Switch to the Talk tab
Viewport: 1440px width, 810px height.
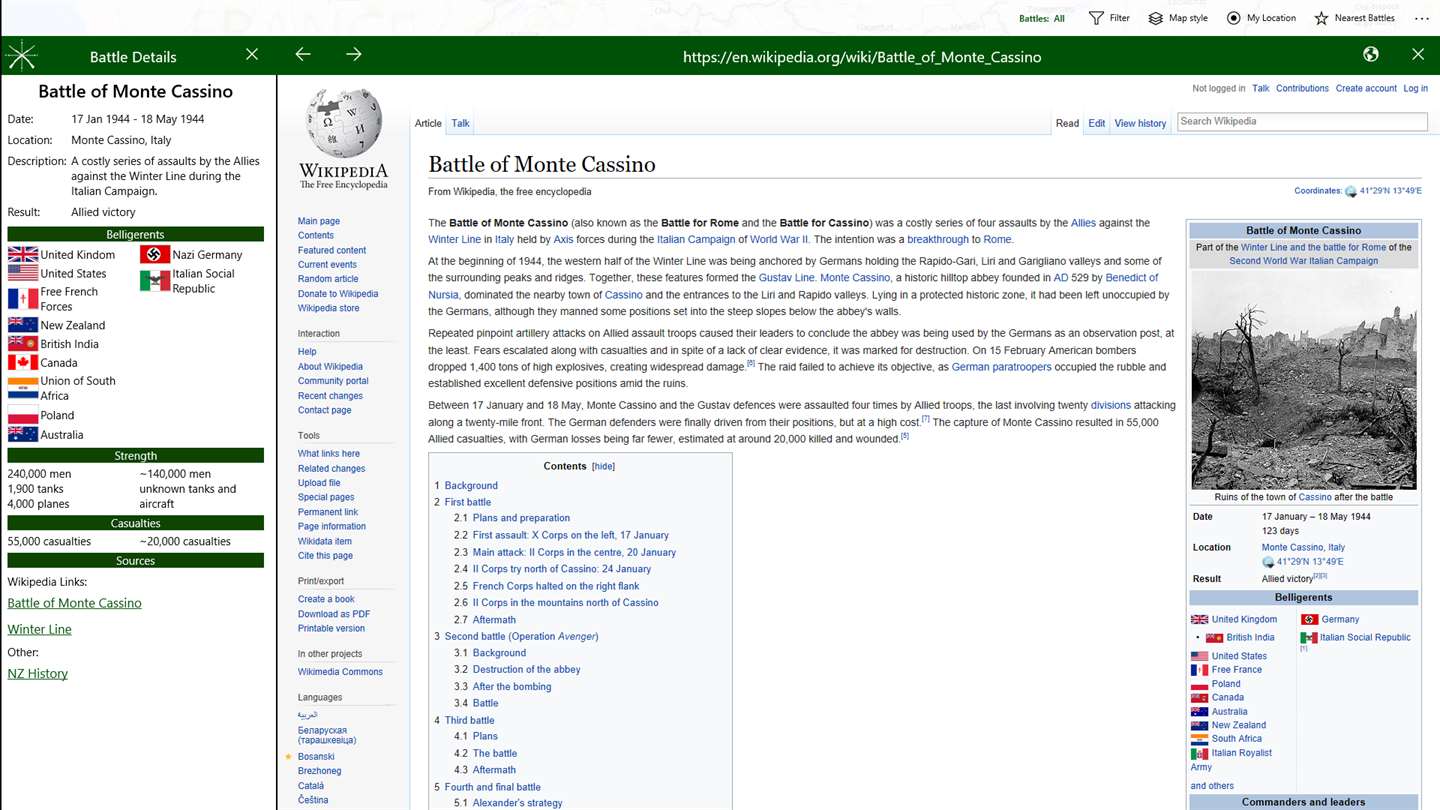(460, 123)
